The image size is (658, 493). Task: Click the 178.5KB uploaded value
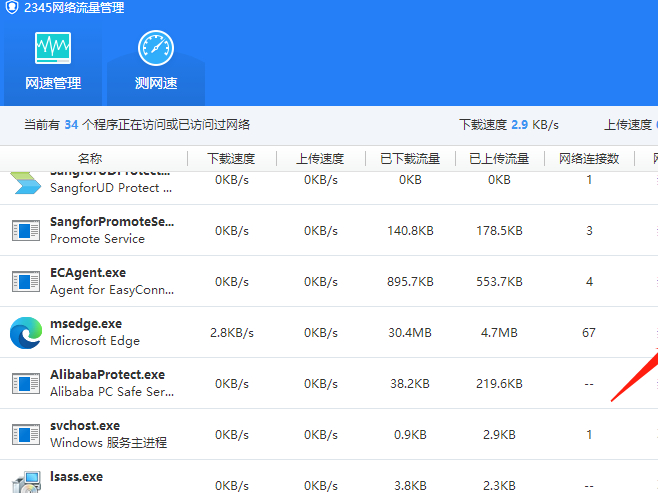(499, 231)
